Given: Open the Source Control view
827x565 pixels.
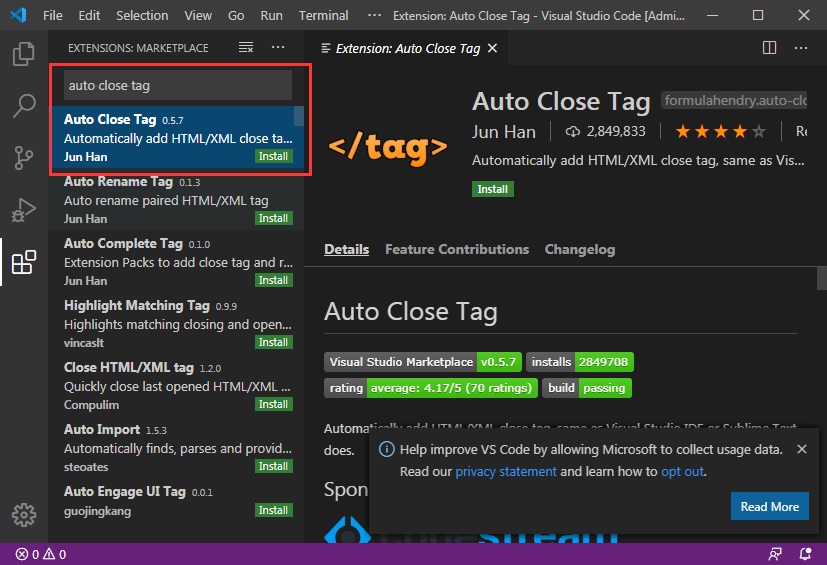Looking at the screenshot, I should pyautogui.click(x=24, y=158).
